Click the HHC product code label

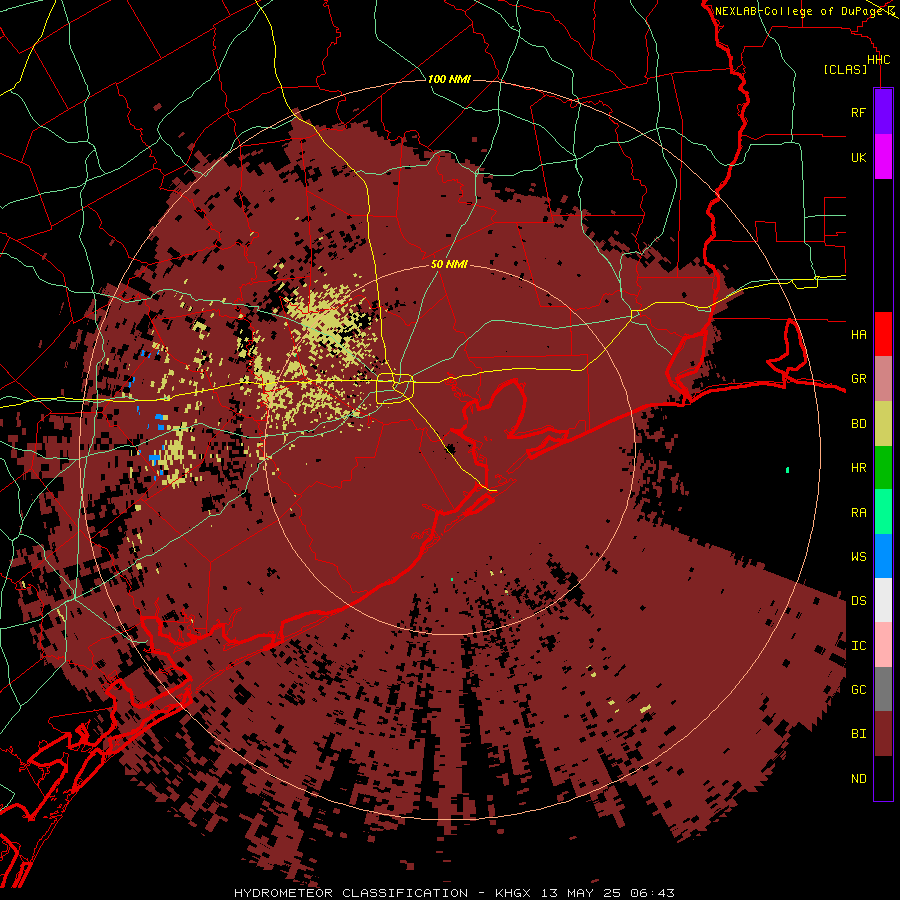pos(879,60)
